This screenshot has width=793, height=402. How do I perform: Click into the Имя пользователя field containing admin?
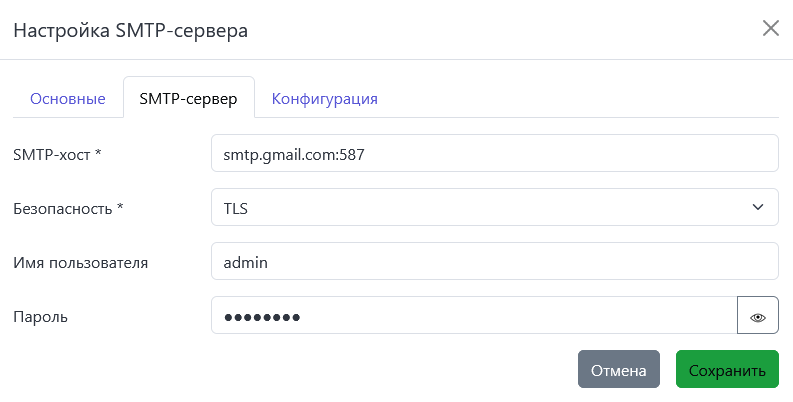point(494,262)
